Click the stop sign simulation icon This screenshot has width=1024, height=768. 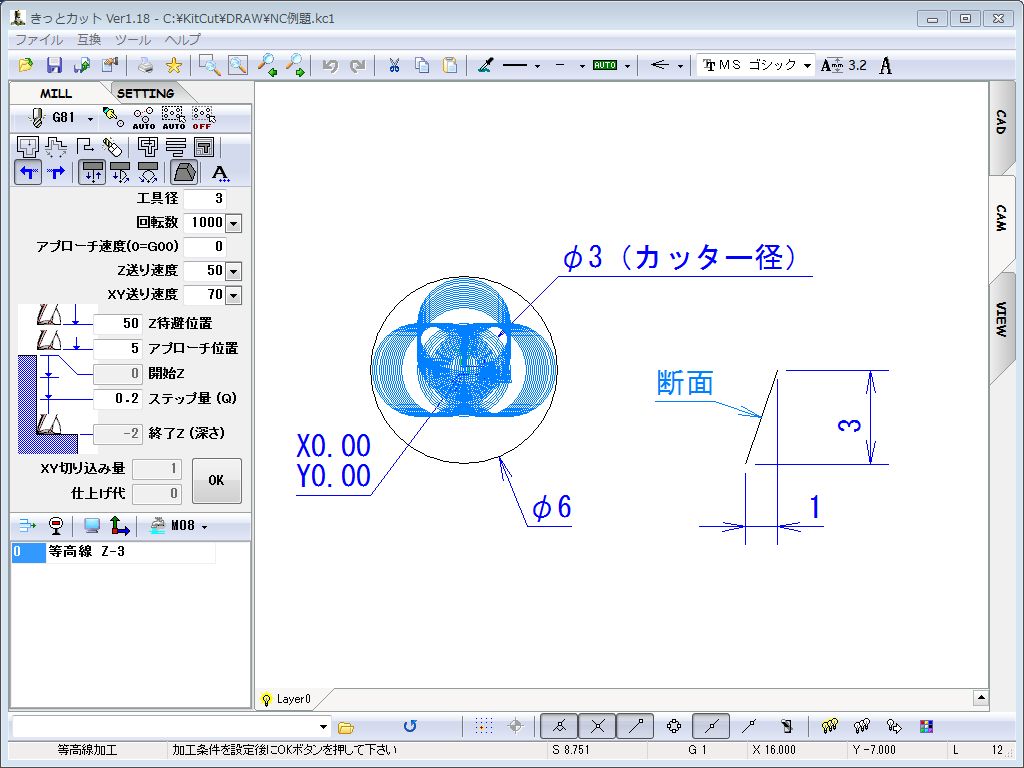pos(56,526)
